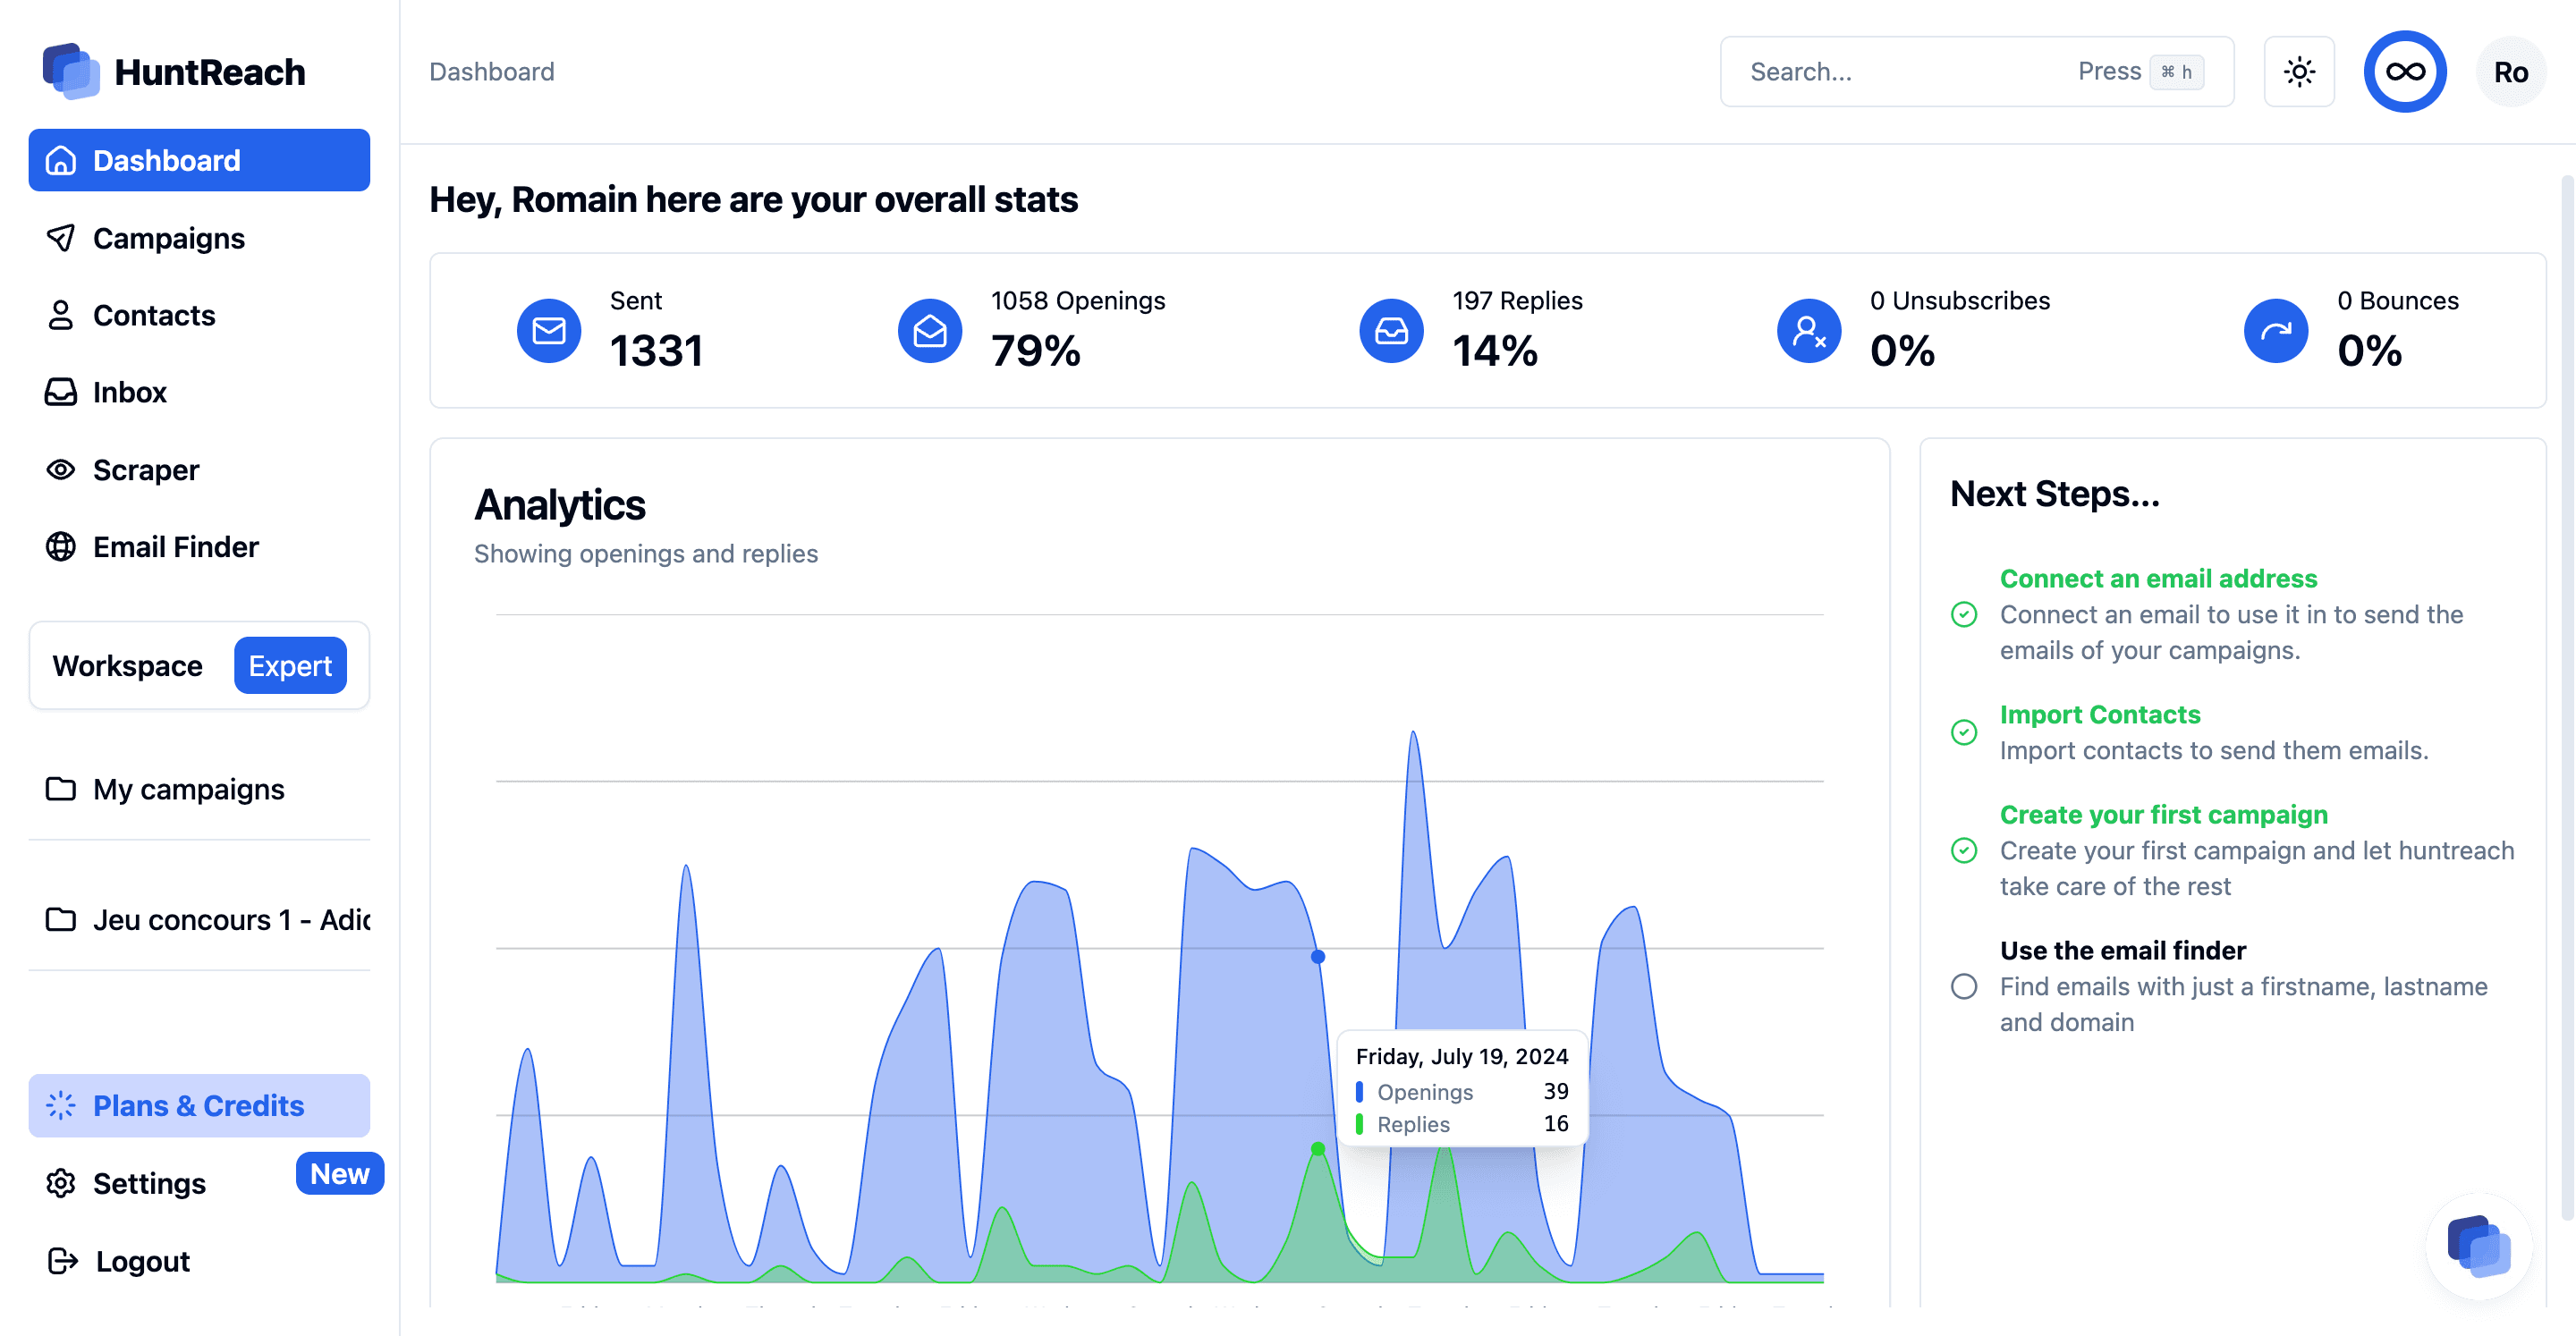Click the Sent envelope icon

tap(549, 331)
